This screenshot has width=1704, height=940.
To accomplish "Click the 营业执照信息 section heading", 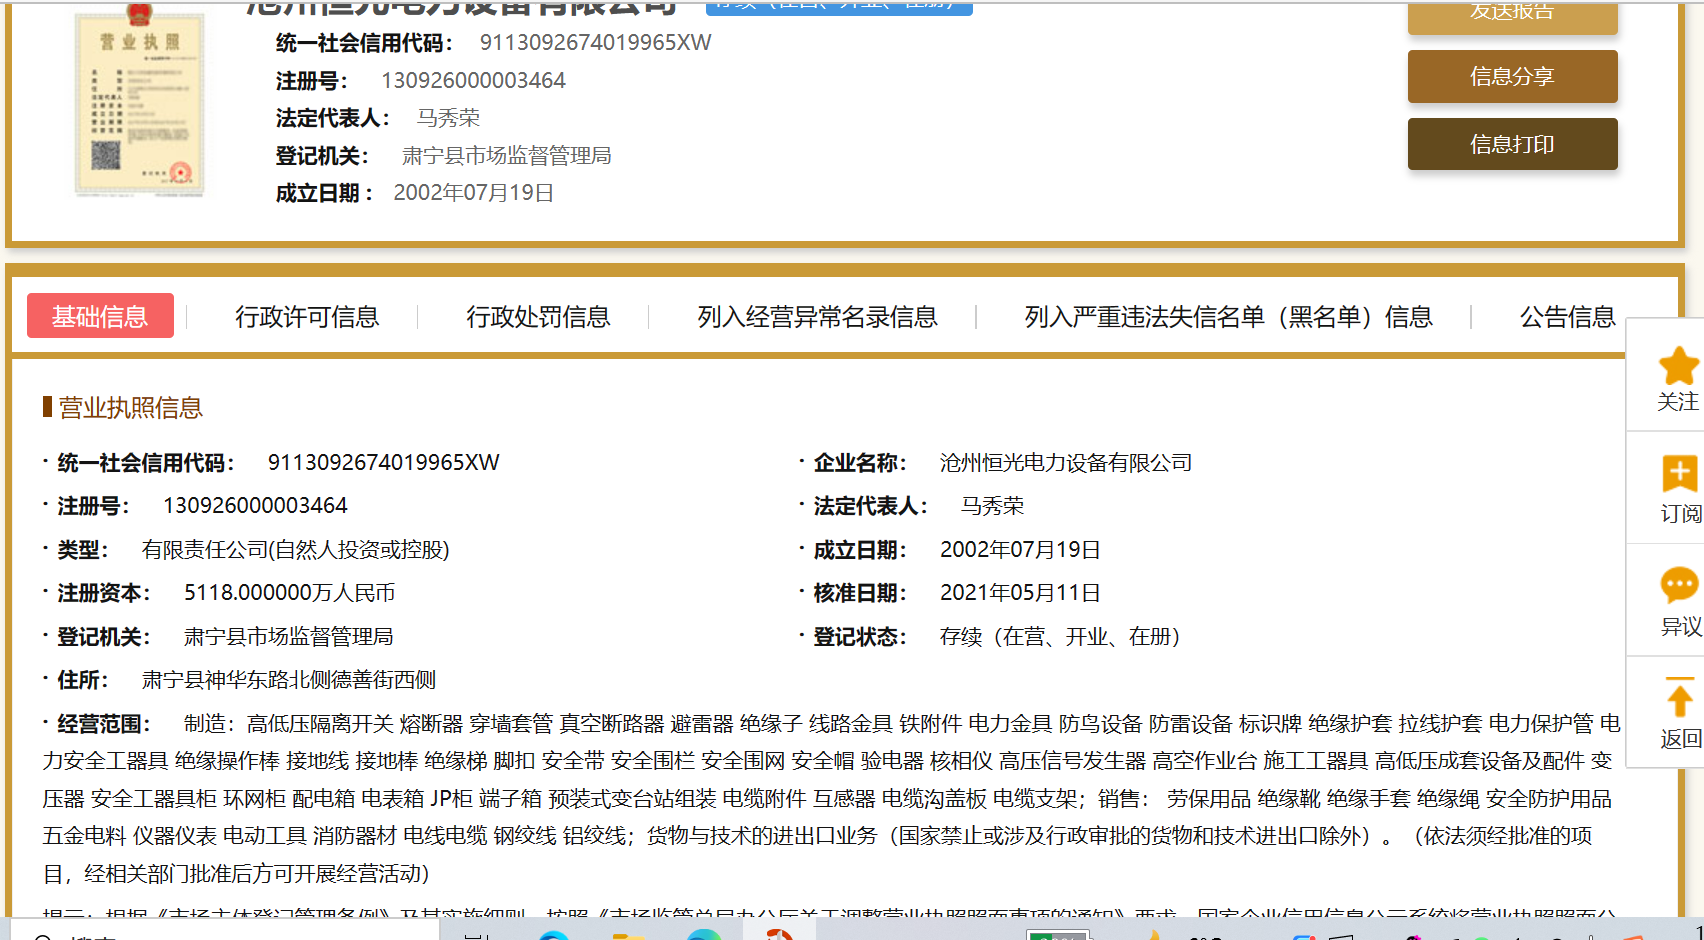I will 130,408.
